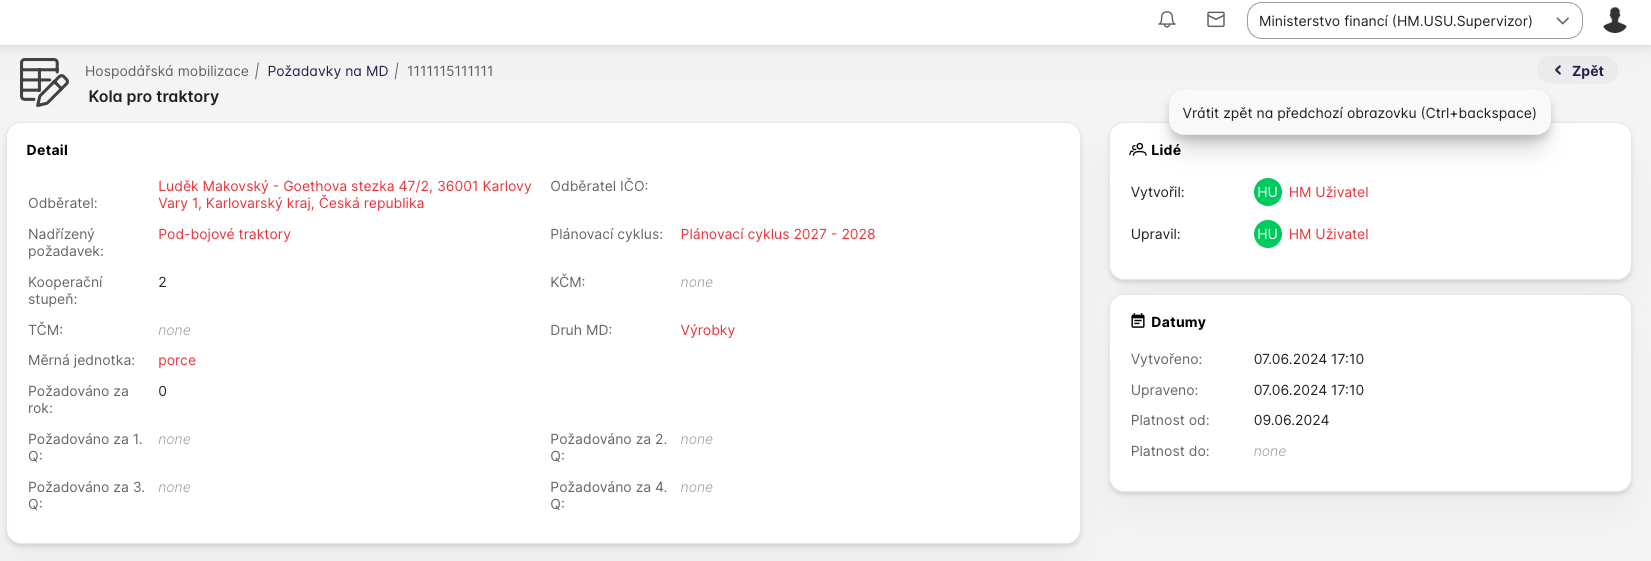Screen dimensions: 1651x561
Task: Open HM Uživatel link next to Vytvořil
Action: pyautogui.click(x=1328, y=192)
